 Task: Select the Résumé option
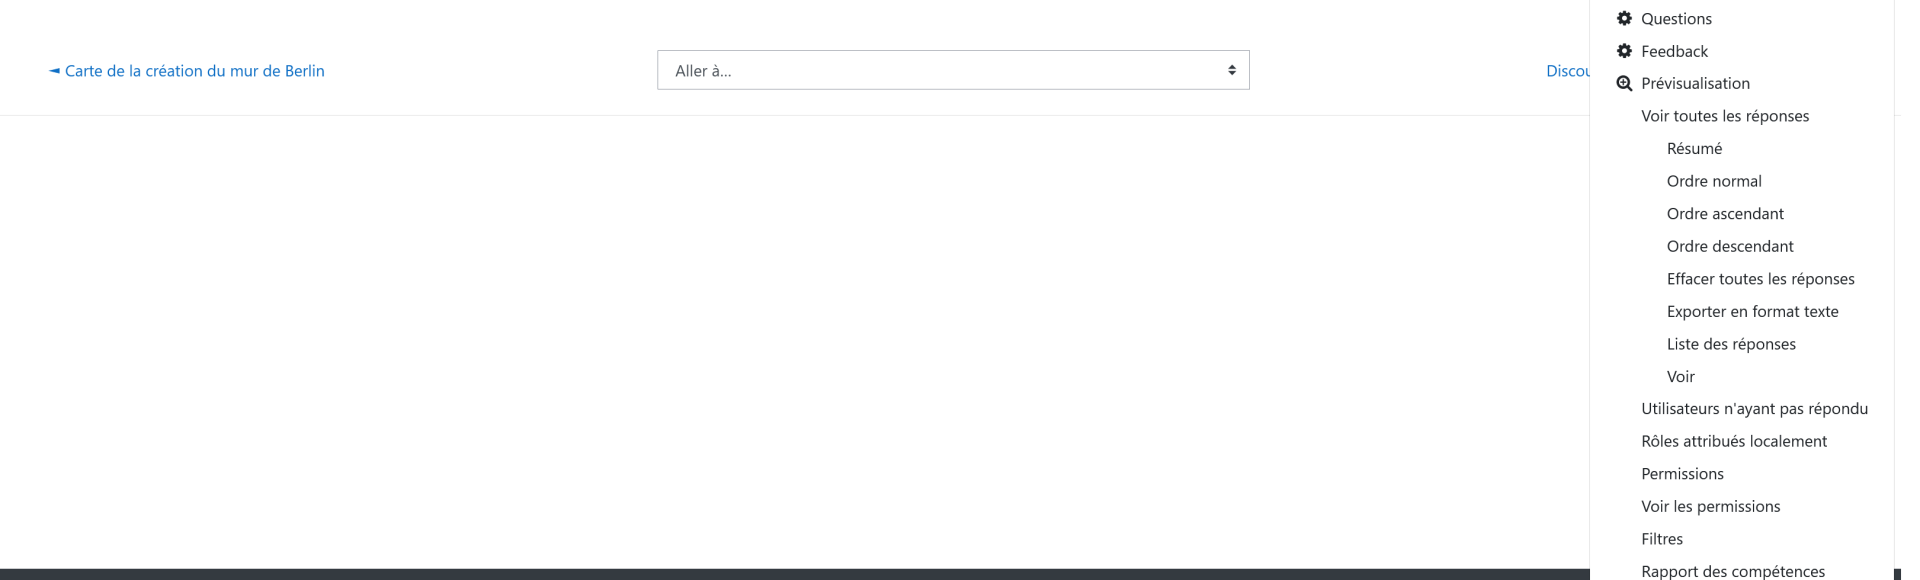click(x=1694, y=148)
